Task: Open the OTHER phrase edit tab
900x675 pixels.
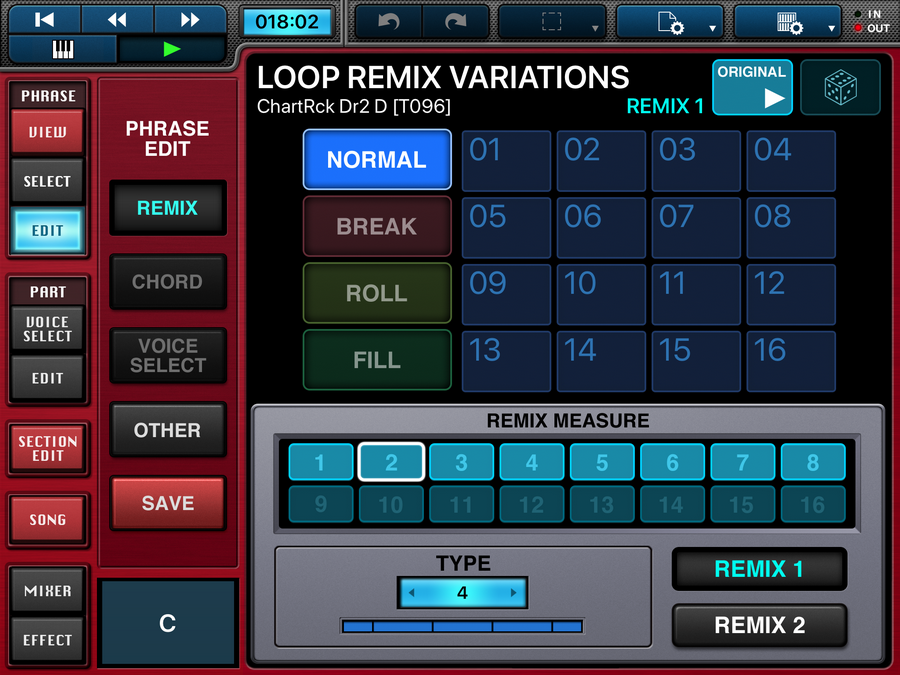Action: 167,430
